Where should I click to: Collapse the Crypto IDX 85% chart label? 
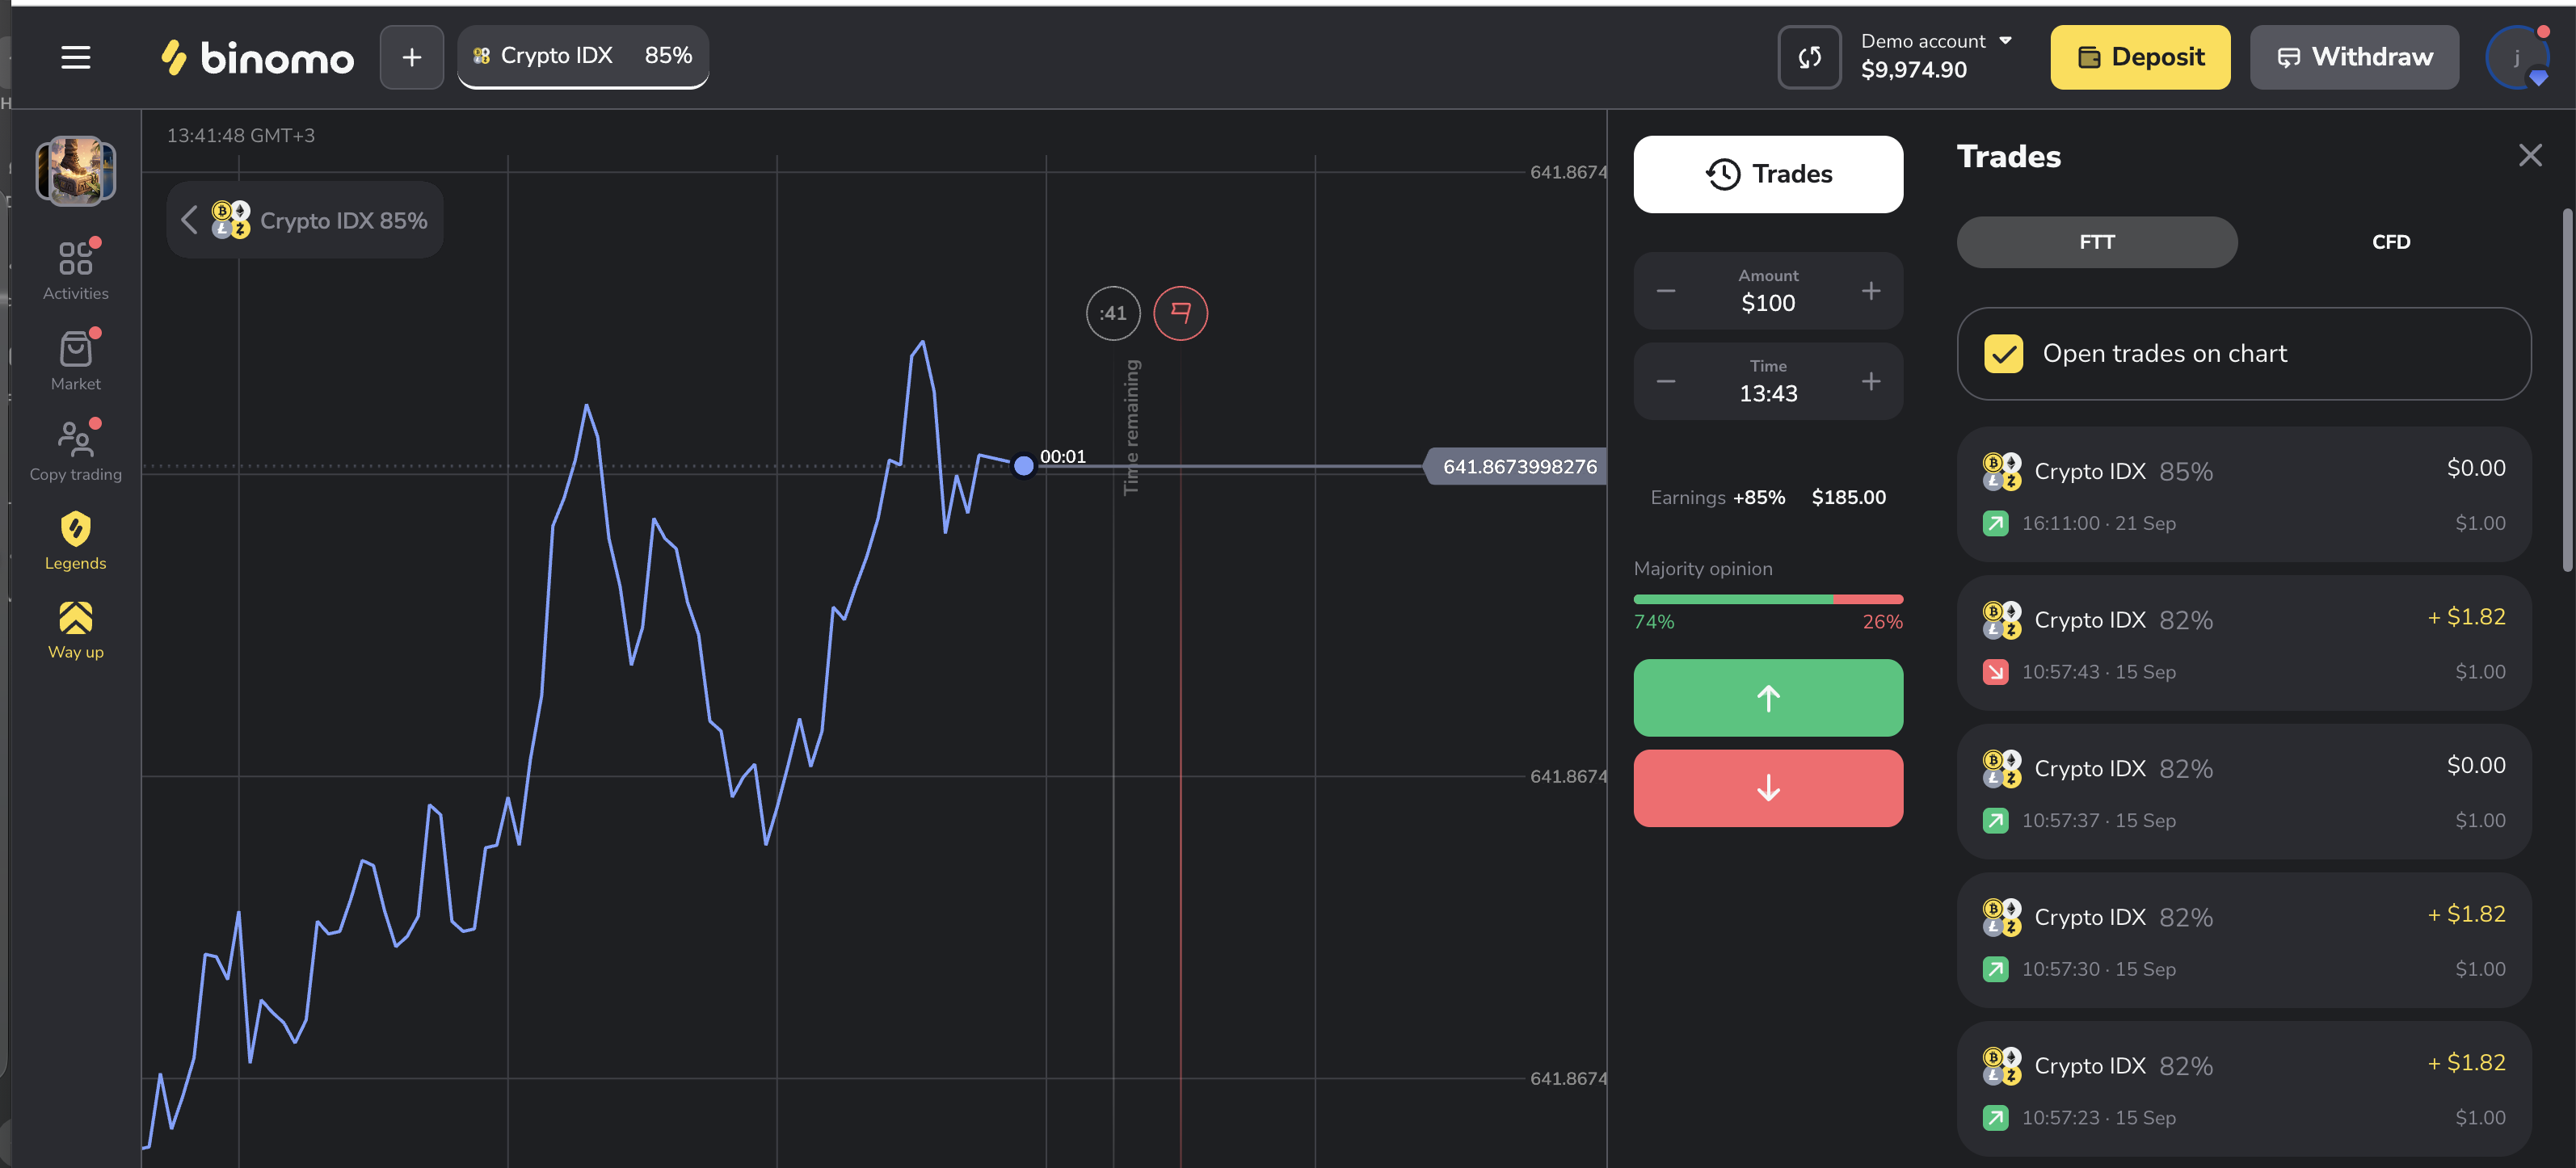(190, 220)
